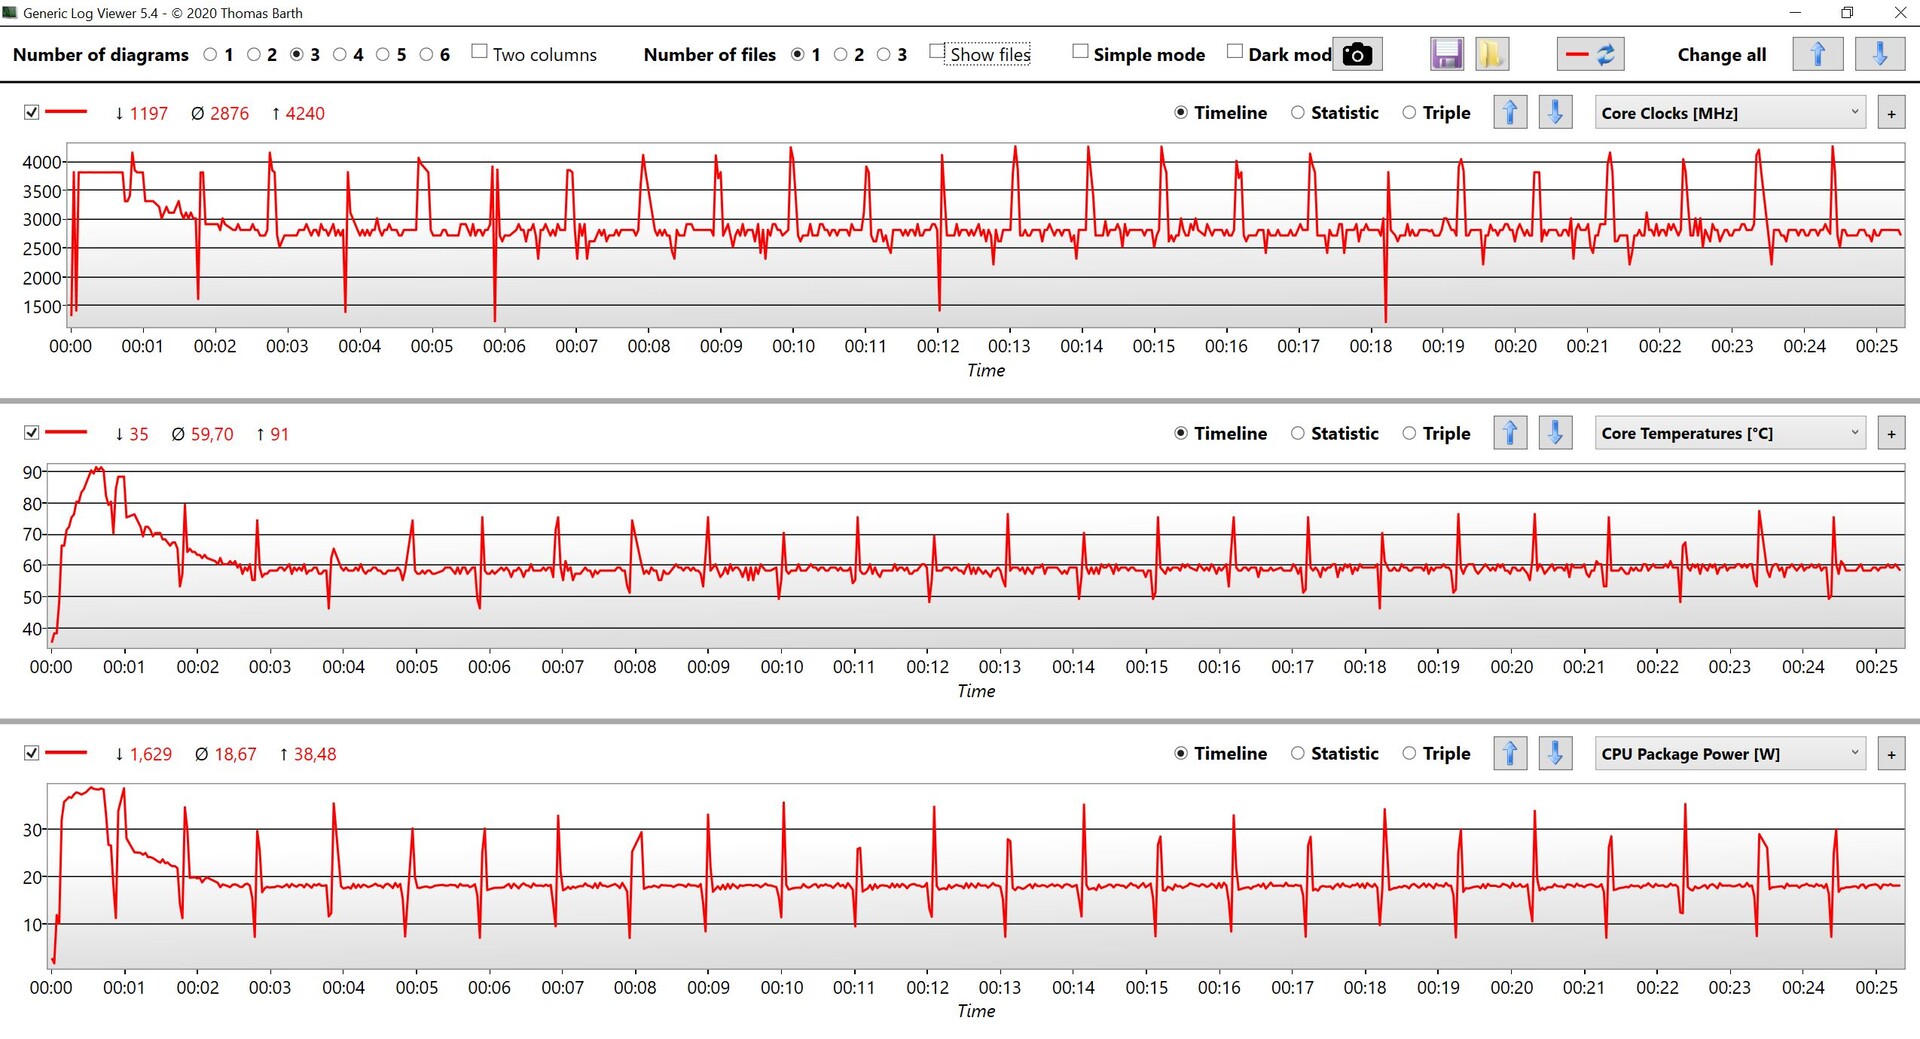
Task: Move Core Temperatures diagram up with blue arrow
Action: (1510, 433)
